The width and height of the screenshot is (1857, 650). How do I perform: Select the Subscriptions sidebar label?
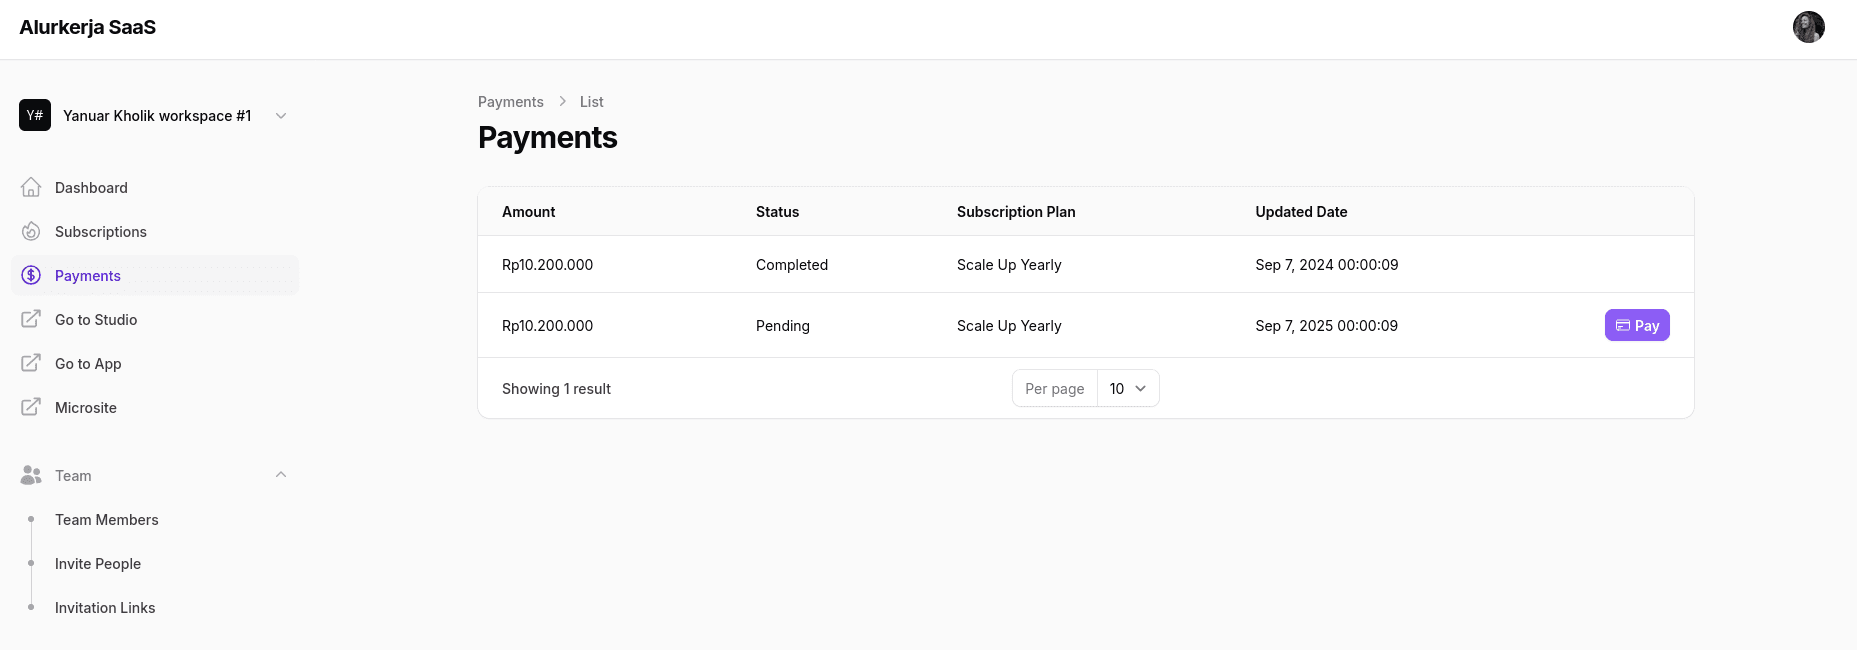[101, 232]
